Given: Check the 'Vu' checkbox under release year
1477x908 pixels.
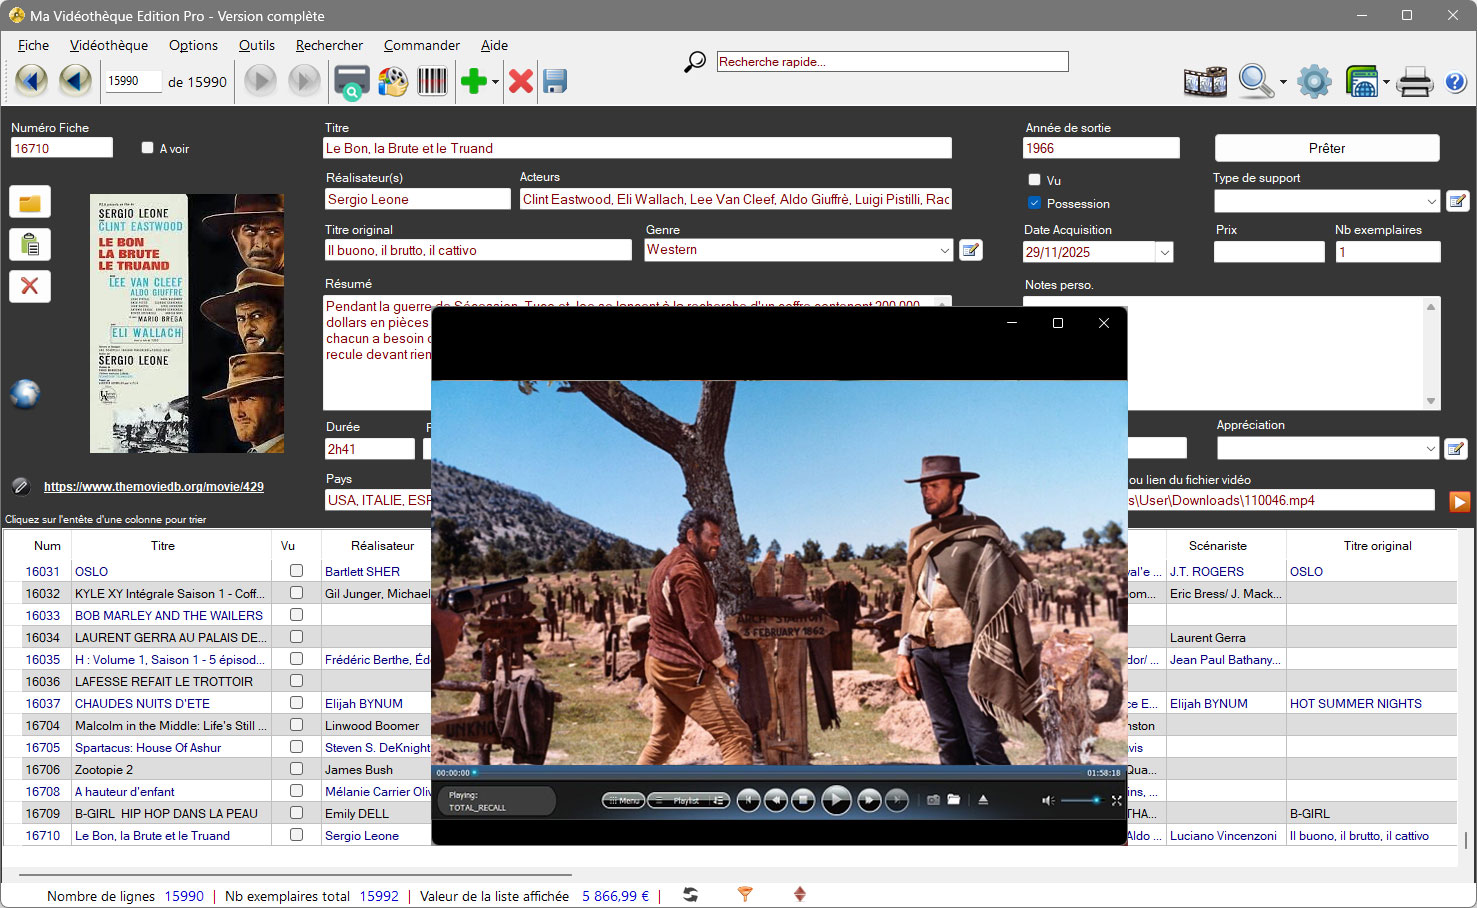Looking at the screenshot, I should (1034, 180).
